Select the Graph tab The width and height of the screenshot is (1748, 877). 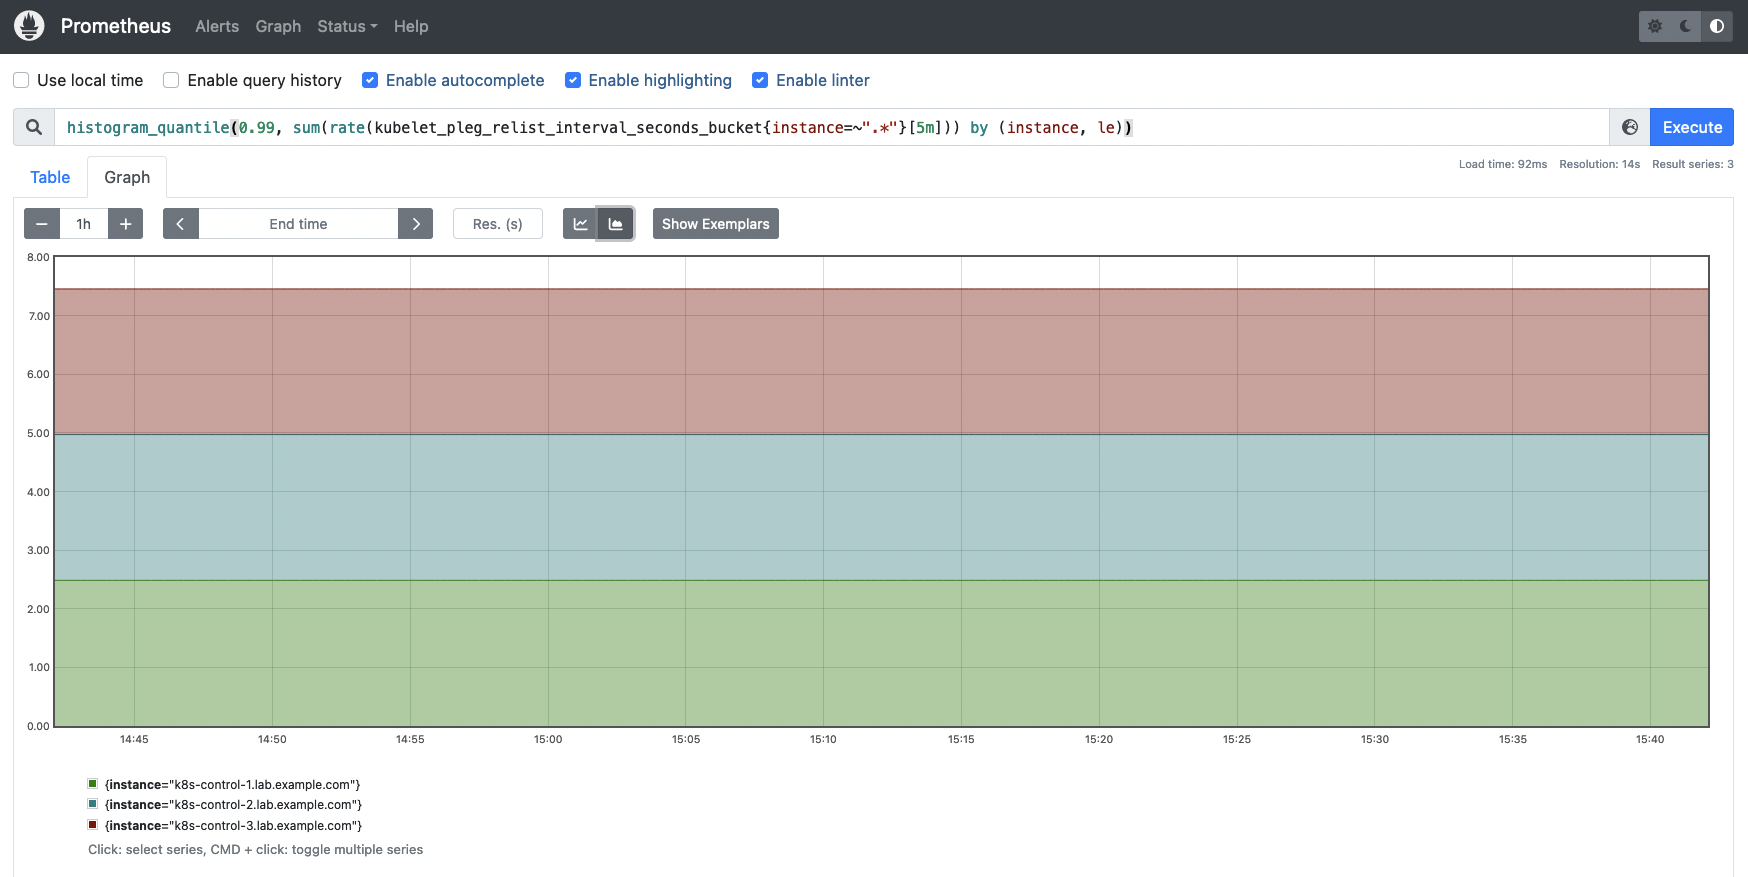[127, 177]
